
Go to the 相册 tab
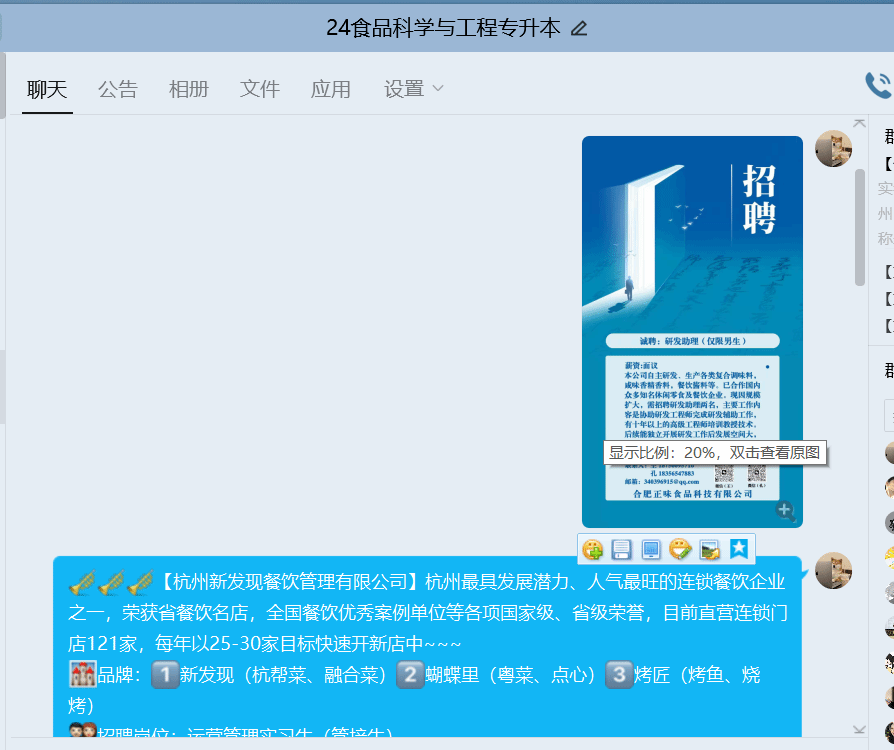[x=189, y=89]
